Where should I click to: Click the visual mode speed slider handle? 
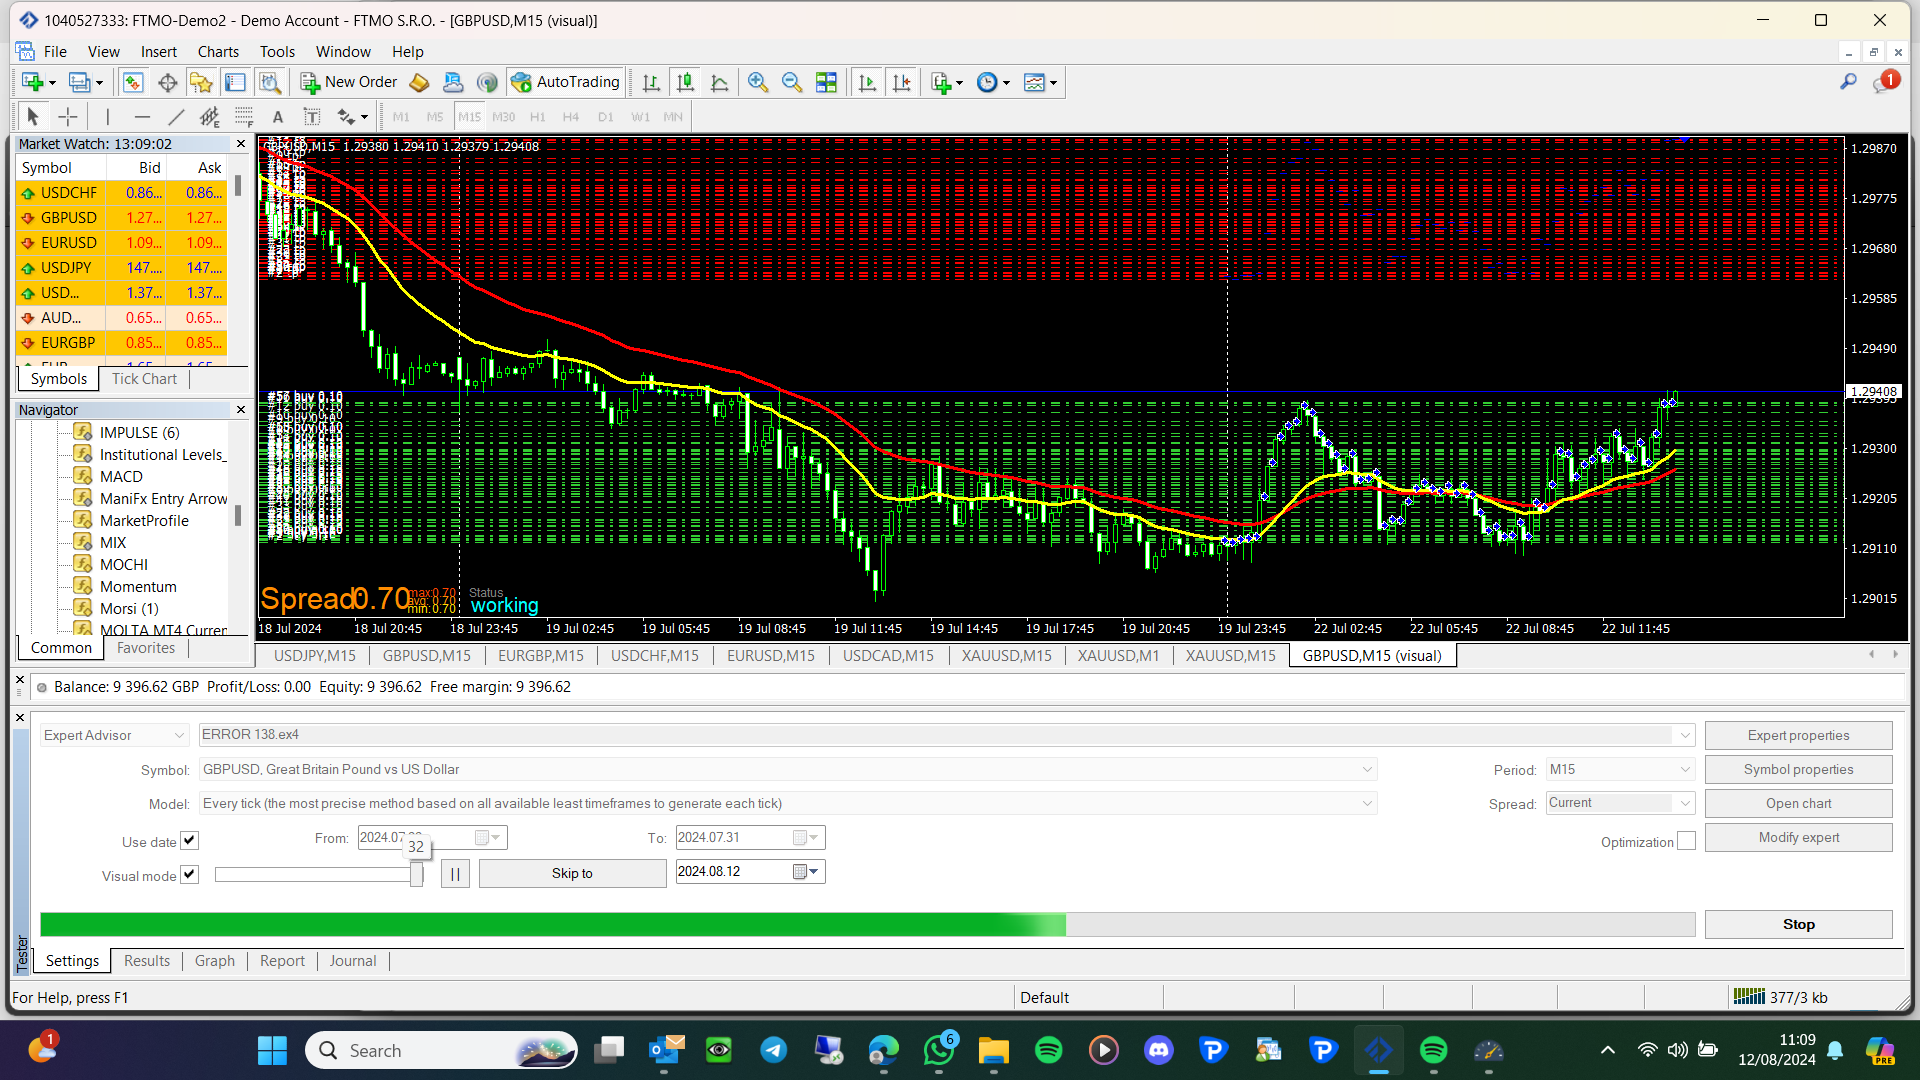(x=416, y=875)
